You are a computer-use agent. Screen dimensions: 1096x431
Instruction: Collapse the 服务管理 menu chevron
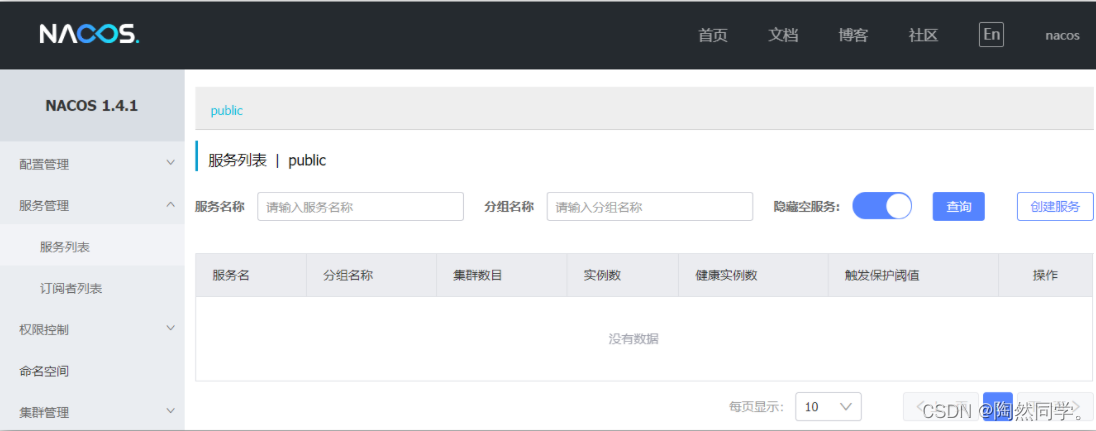pyautogui.click(x=170, y=205)
